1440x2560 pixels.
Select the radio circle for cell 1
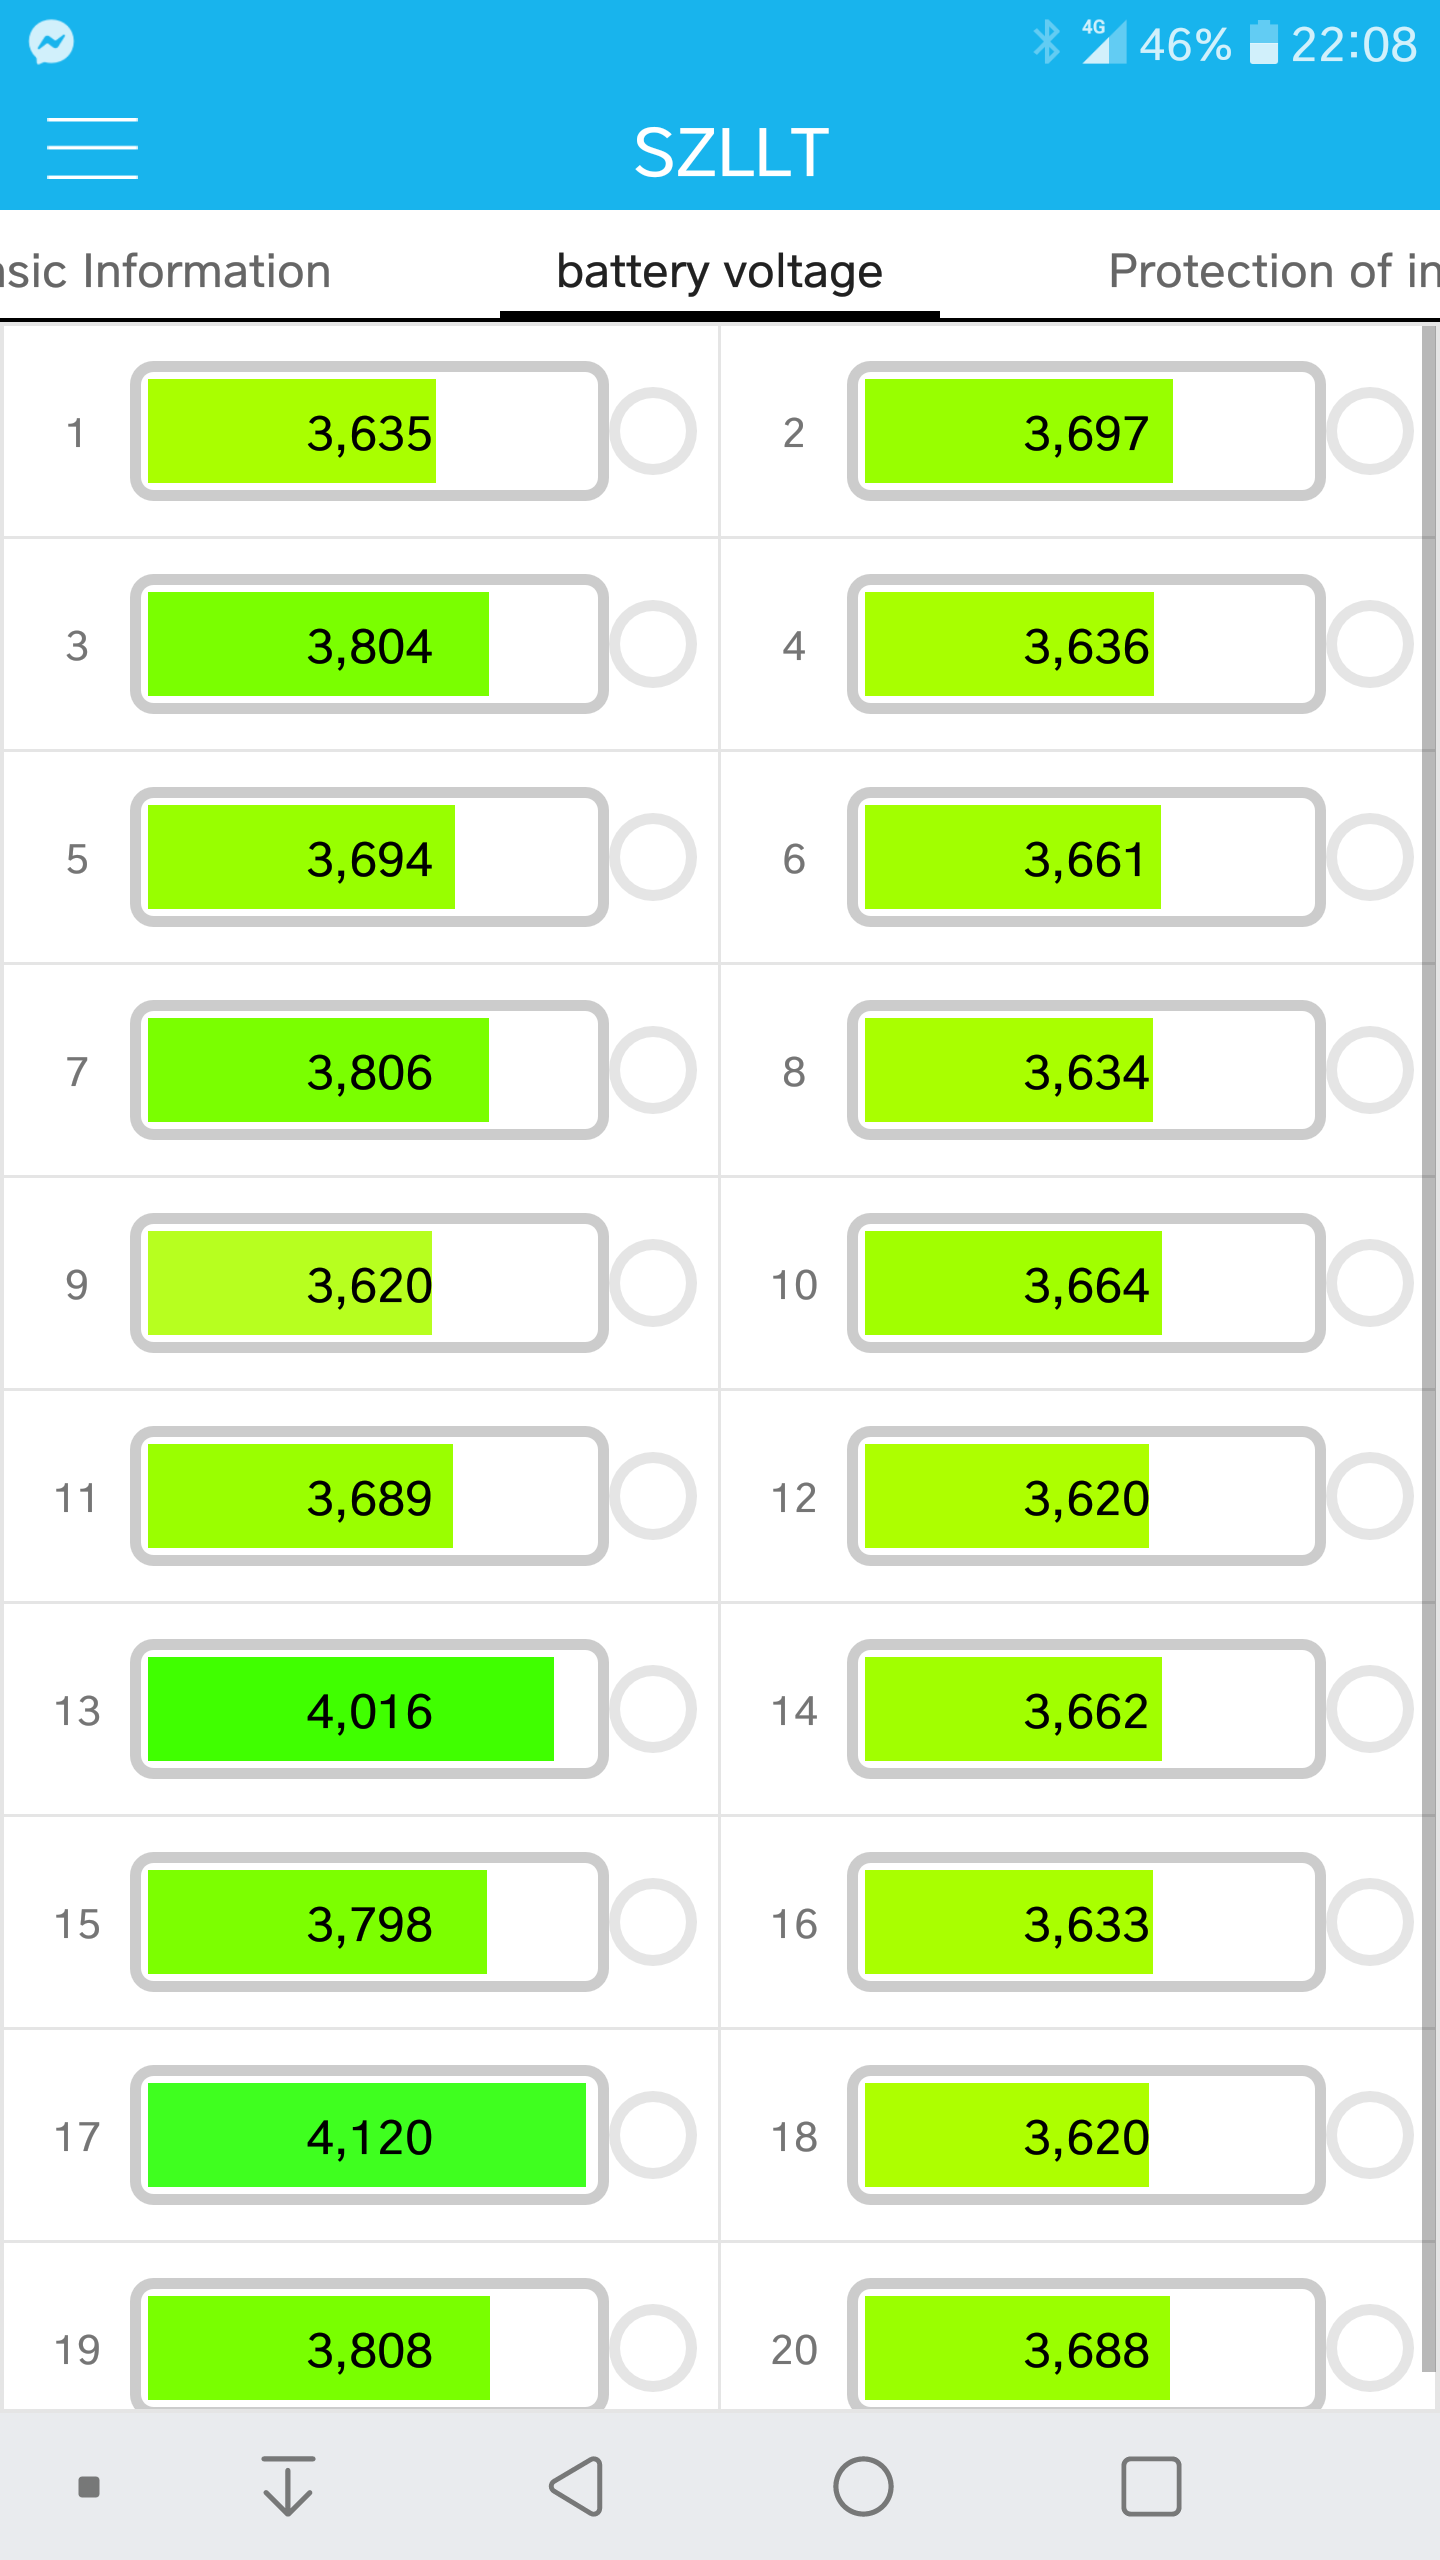click(653, 431)
